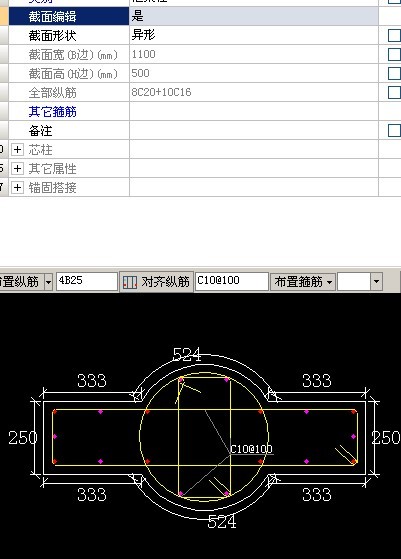Open the 布置箍筋 dropdown arrow
This screenshot has height=559, width=401.
[x=330, y=282]
